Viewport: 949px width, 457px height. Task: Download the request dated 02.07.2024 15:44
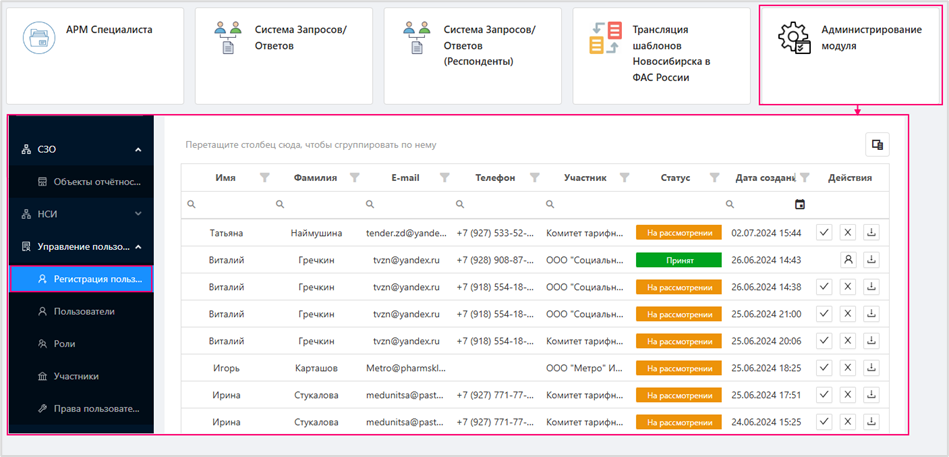pos(871,232)
